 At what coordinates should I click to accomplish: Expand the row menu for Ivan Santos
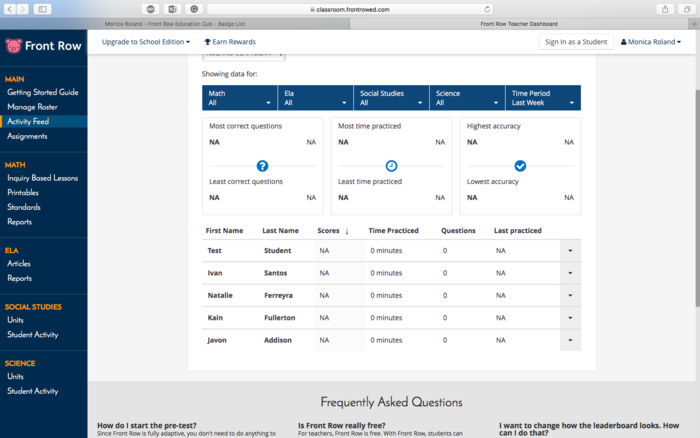click(570, 273)
